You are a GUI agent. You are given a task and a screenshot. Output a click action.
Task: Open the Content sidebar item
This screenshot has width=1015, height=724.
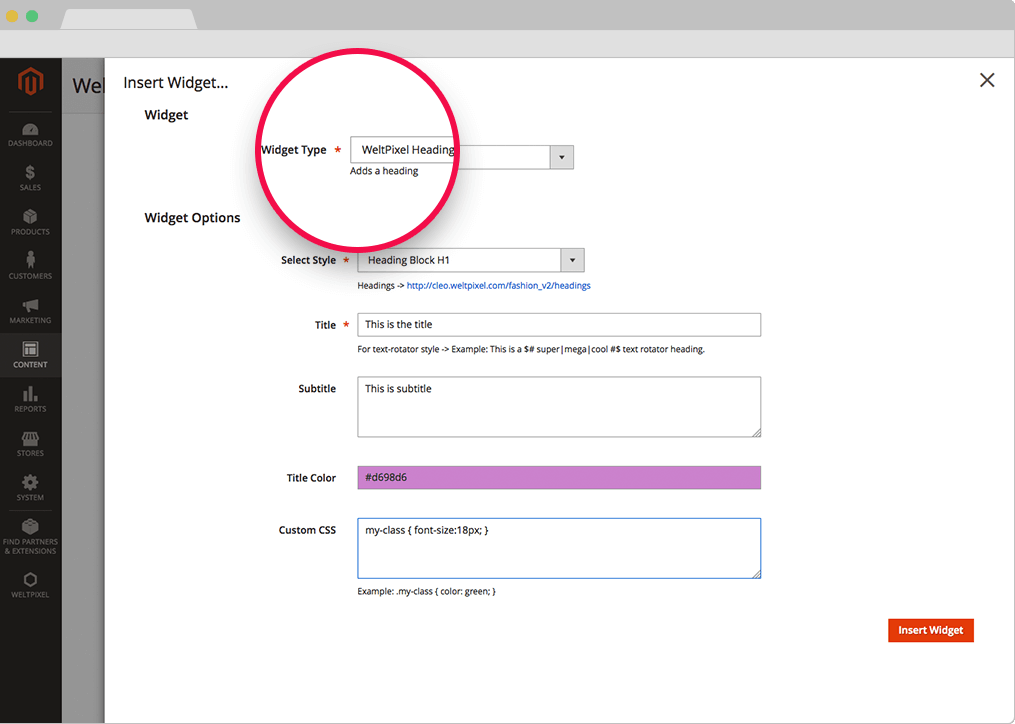click(30, 355)
